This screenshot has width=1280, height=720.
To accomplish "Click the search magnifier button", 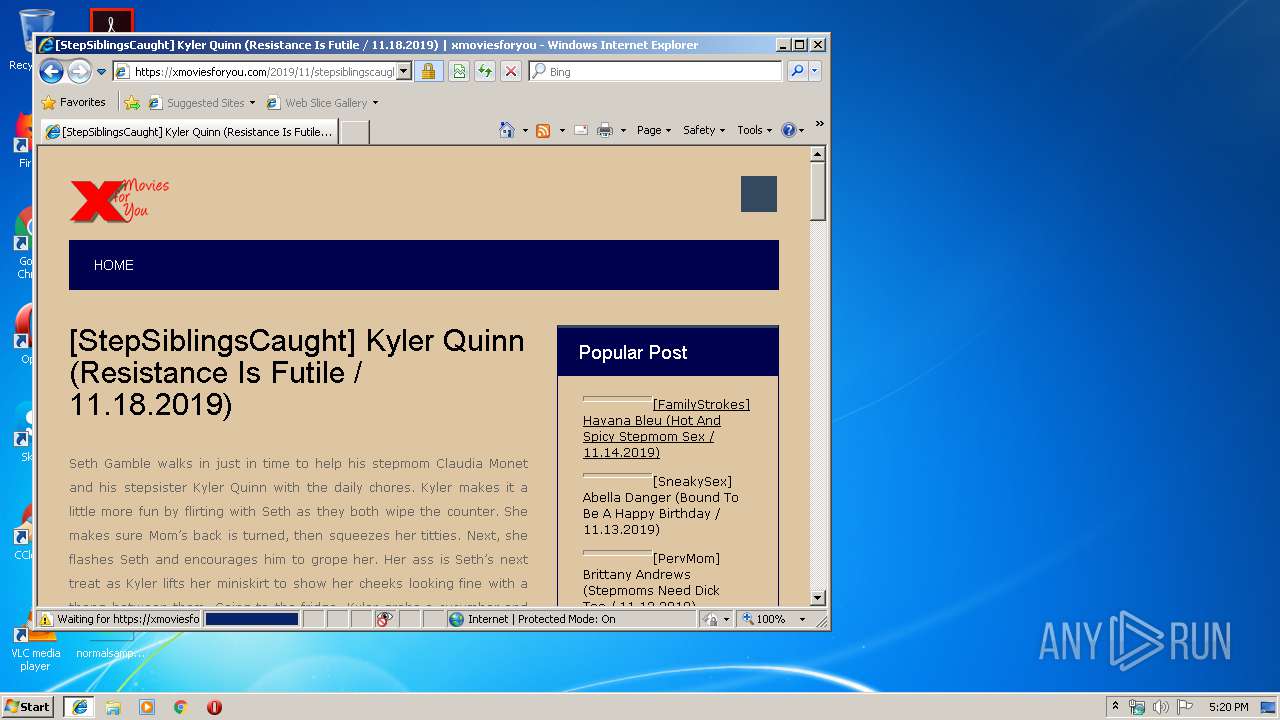I will pos(797,72).
